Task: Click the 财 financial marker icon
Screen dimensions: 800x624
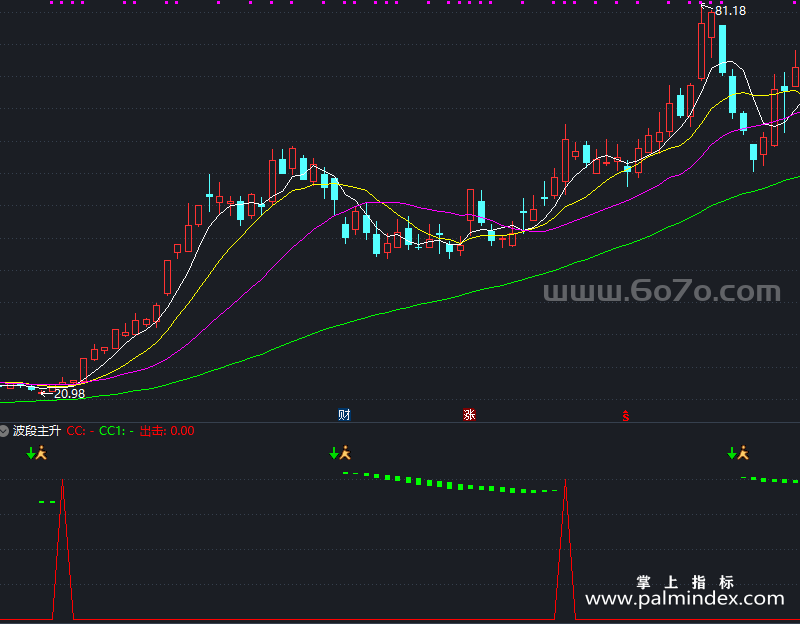Action: [344, 415]
